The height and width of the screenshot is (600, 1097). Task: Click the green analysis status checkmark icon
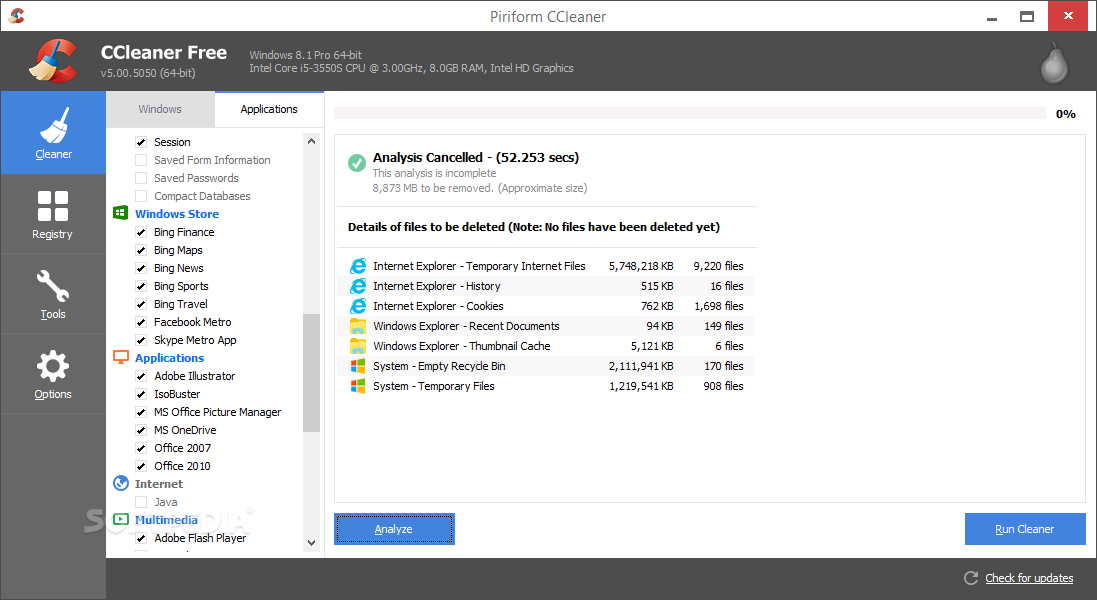pos(357,163)
